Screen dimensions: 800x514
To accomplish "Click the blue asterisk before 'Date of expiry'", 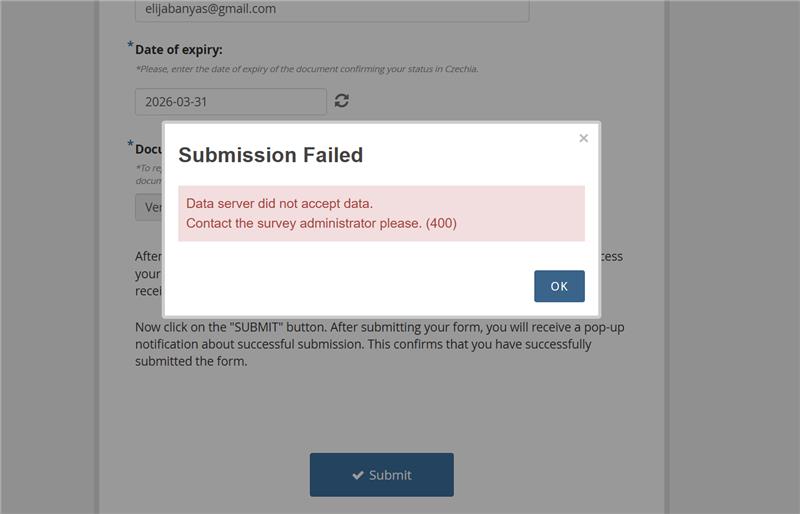I will 131,44.
